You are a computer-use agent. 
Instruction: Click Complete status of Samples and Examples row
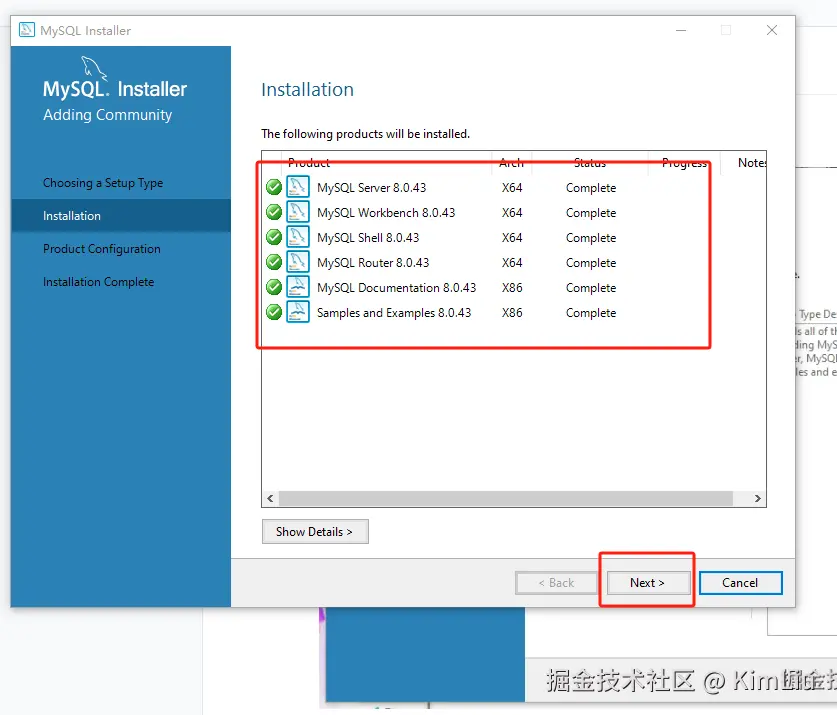(591, 313)
